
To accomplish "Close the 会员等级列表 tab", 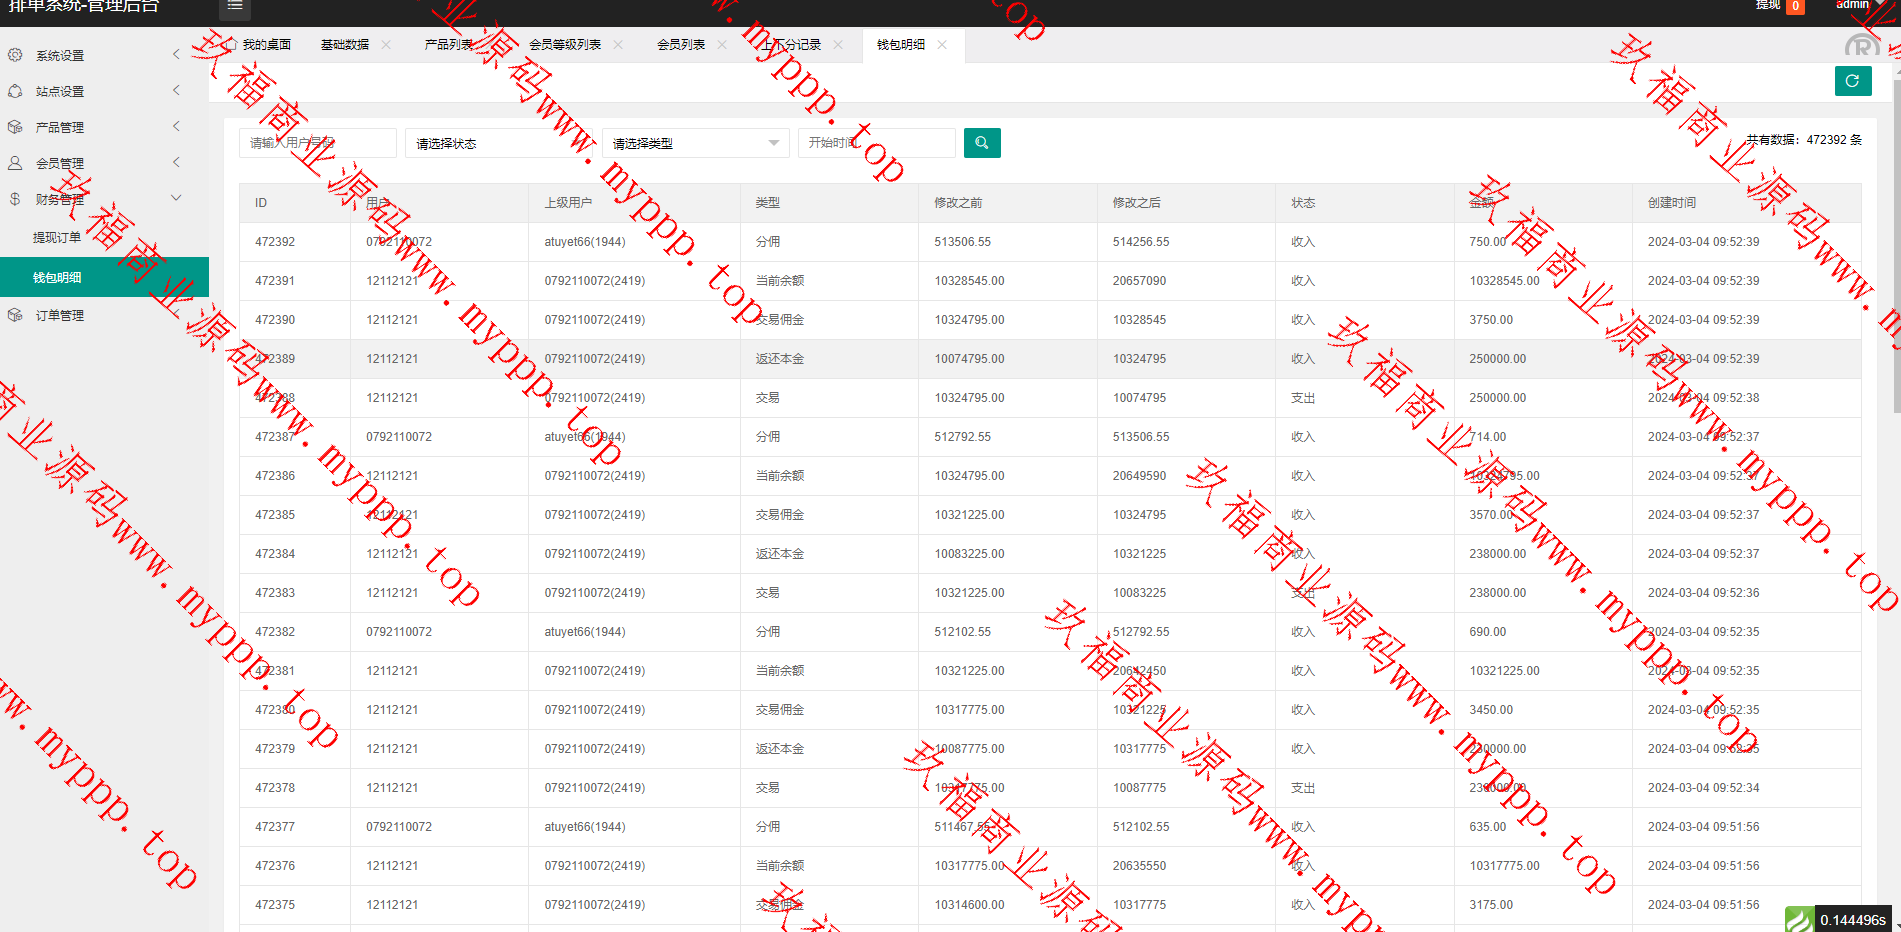I will pos(618,45).
